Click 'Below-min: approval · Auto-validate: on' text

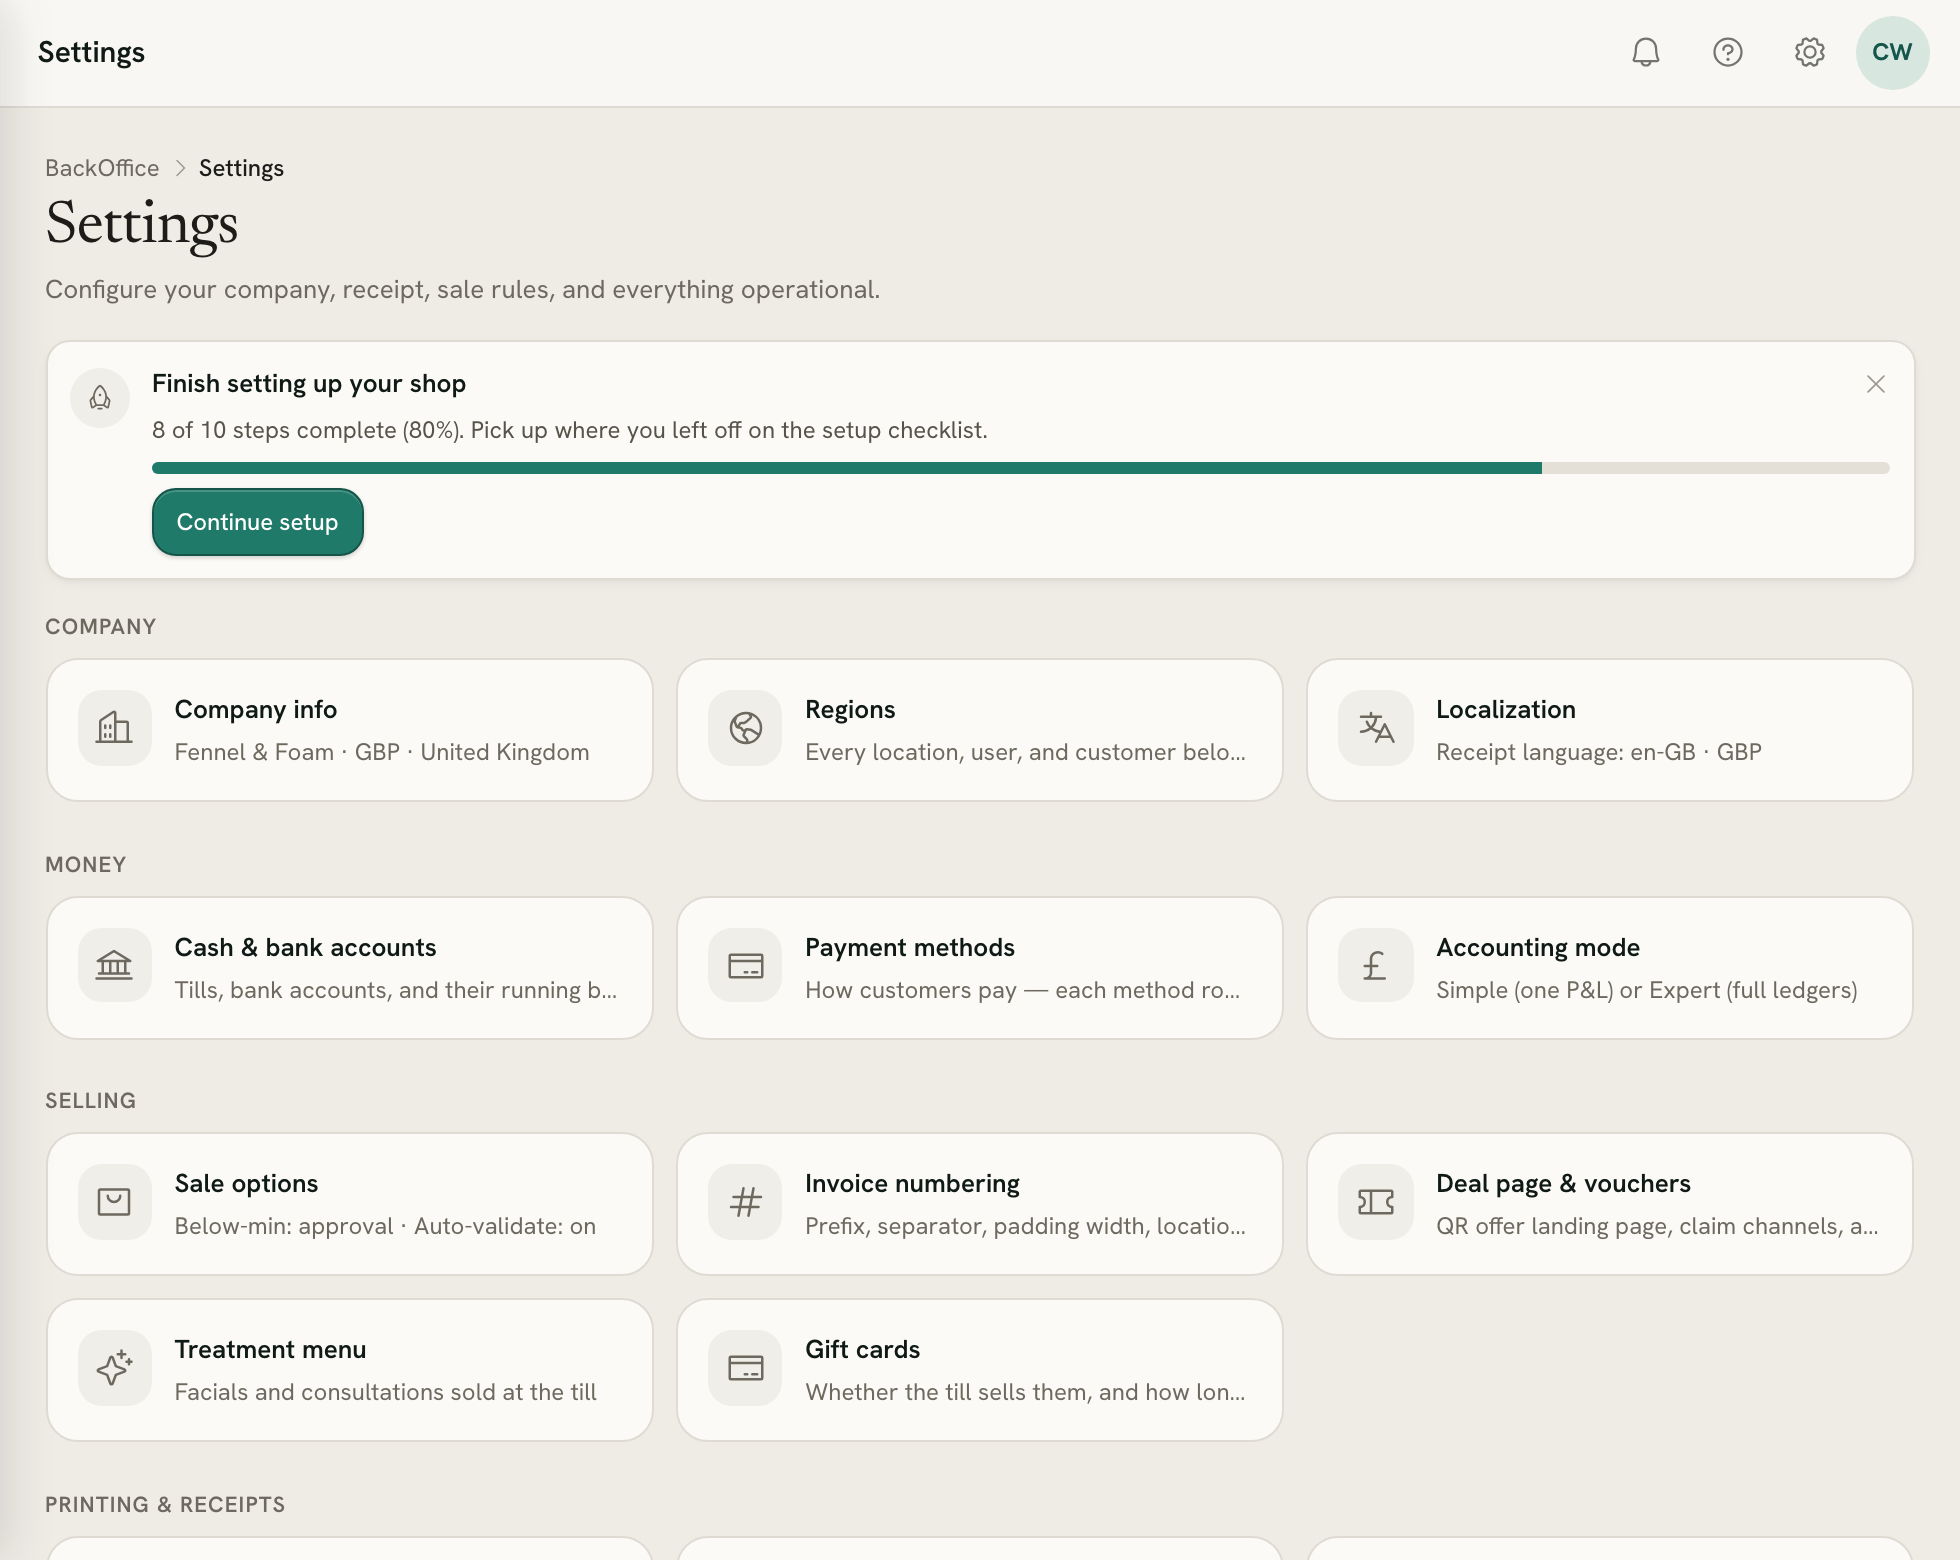tap(385, 1226)
